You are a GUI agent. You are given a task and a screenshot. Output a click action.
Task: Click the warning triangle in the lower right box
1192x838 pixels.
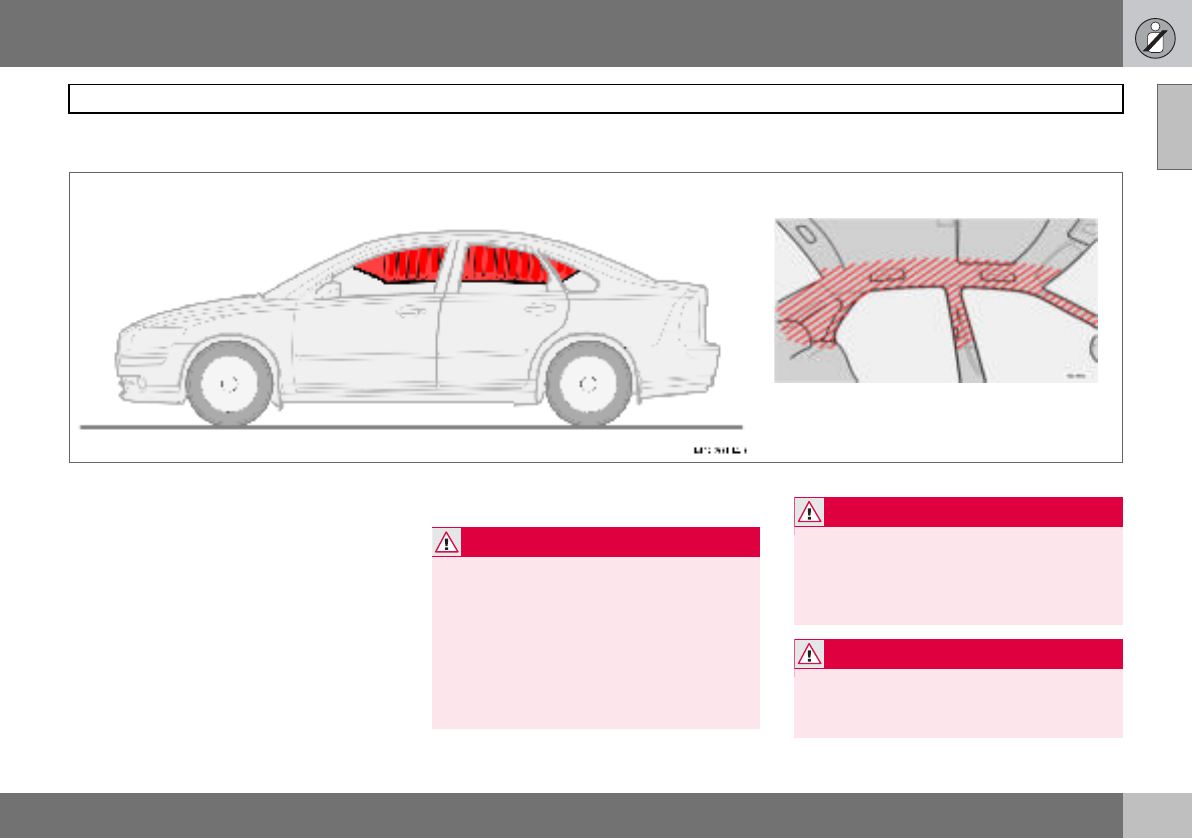tap(809, 654)
